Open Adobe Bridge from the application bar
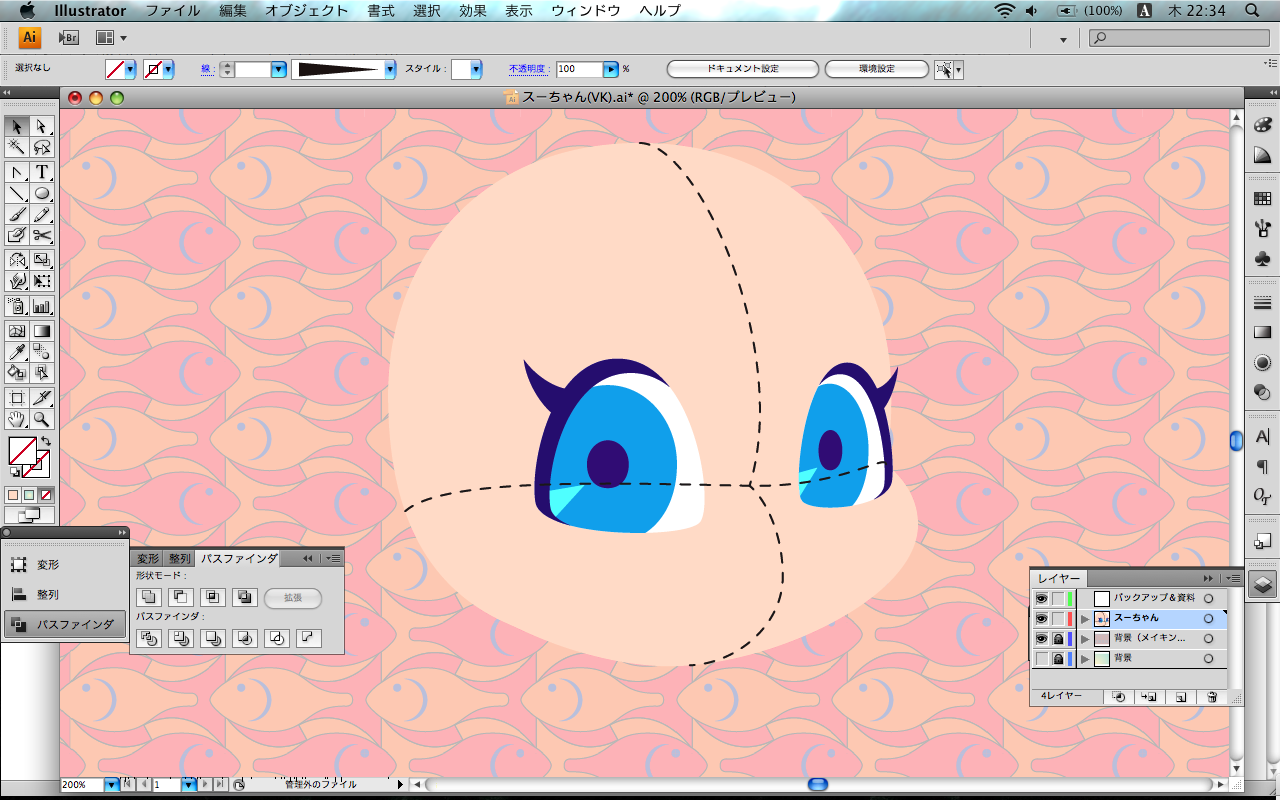1280x800 pixels. click(x=69, y=38)
